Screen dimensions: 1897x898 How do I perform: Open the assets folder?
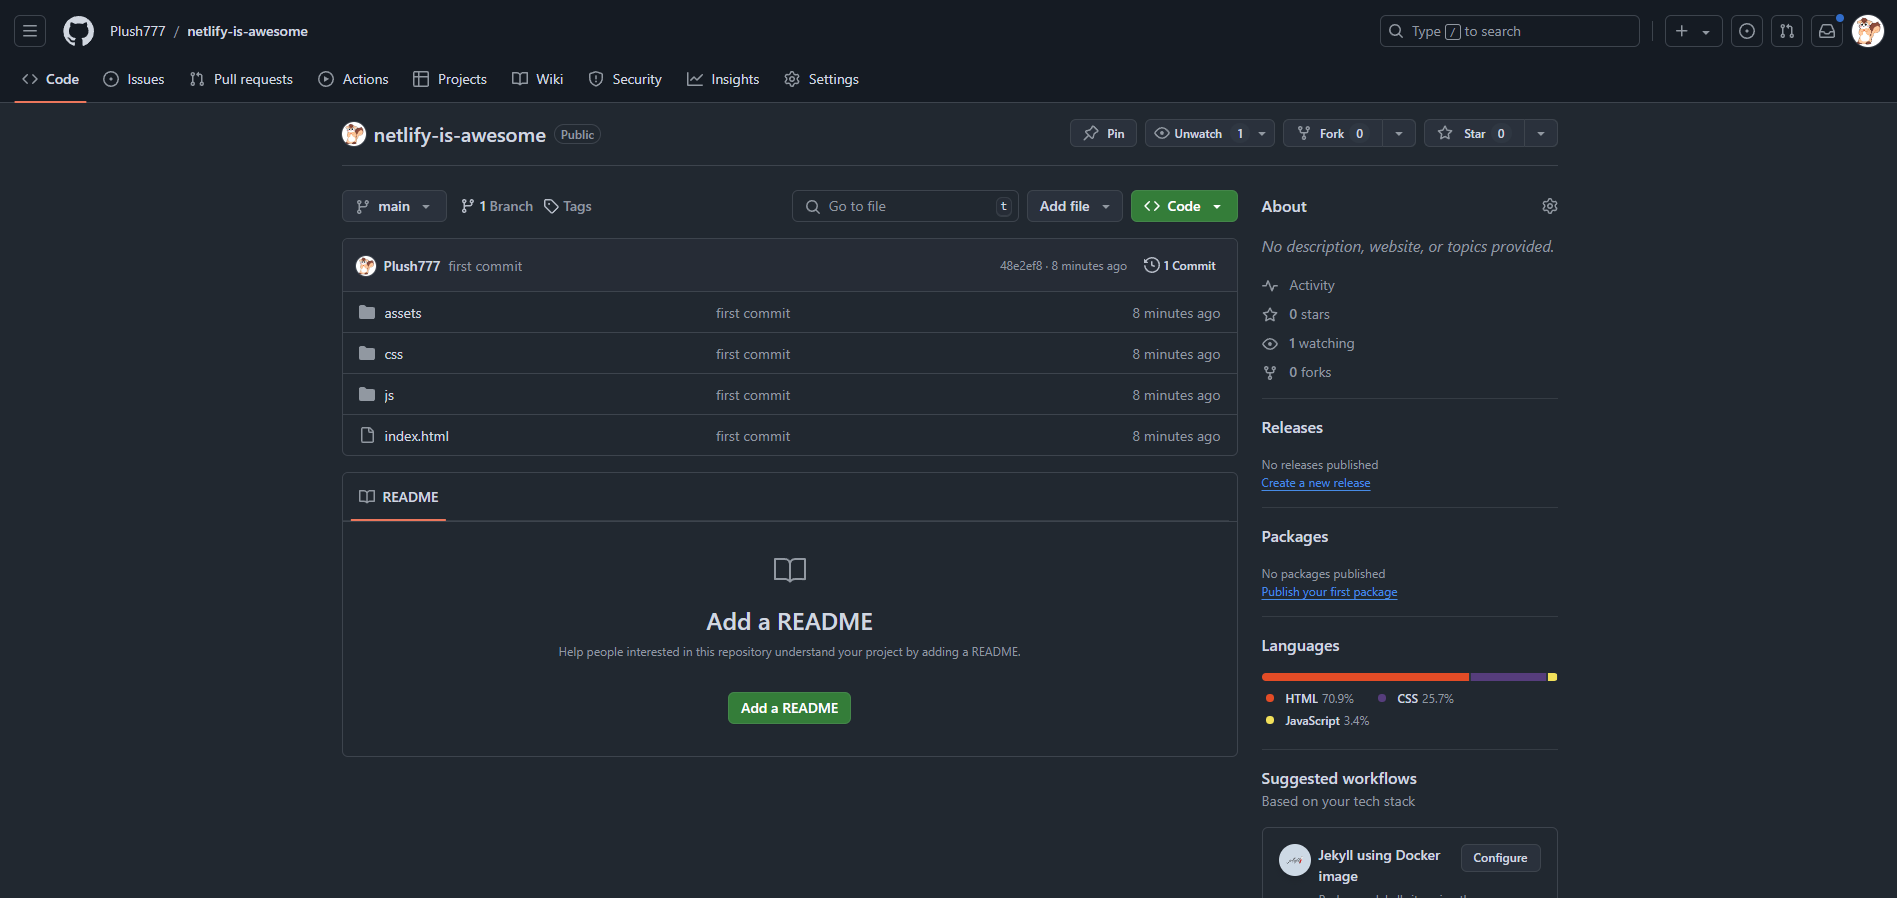[x=403, y=313]
